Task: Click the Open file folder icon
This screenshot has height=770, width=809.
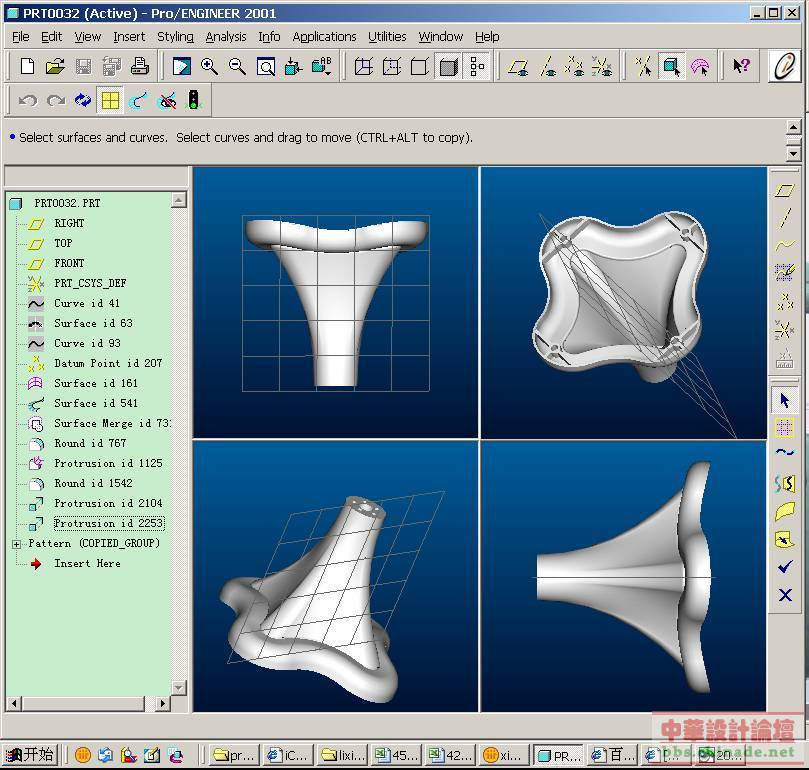Action: (55, 67)
